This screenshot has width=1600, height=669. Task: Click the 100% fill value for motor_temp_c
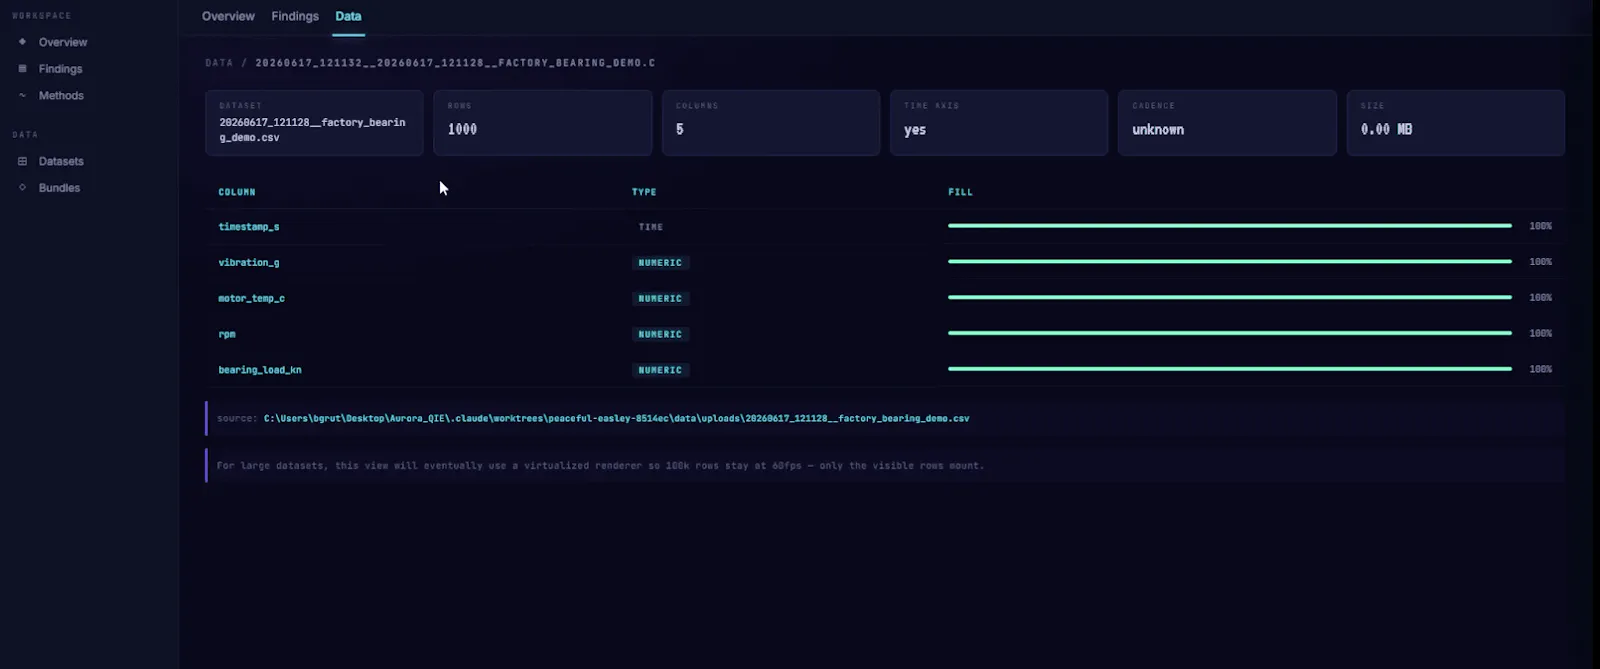(x=1540, y=298)
